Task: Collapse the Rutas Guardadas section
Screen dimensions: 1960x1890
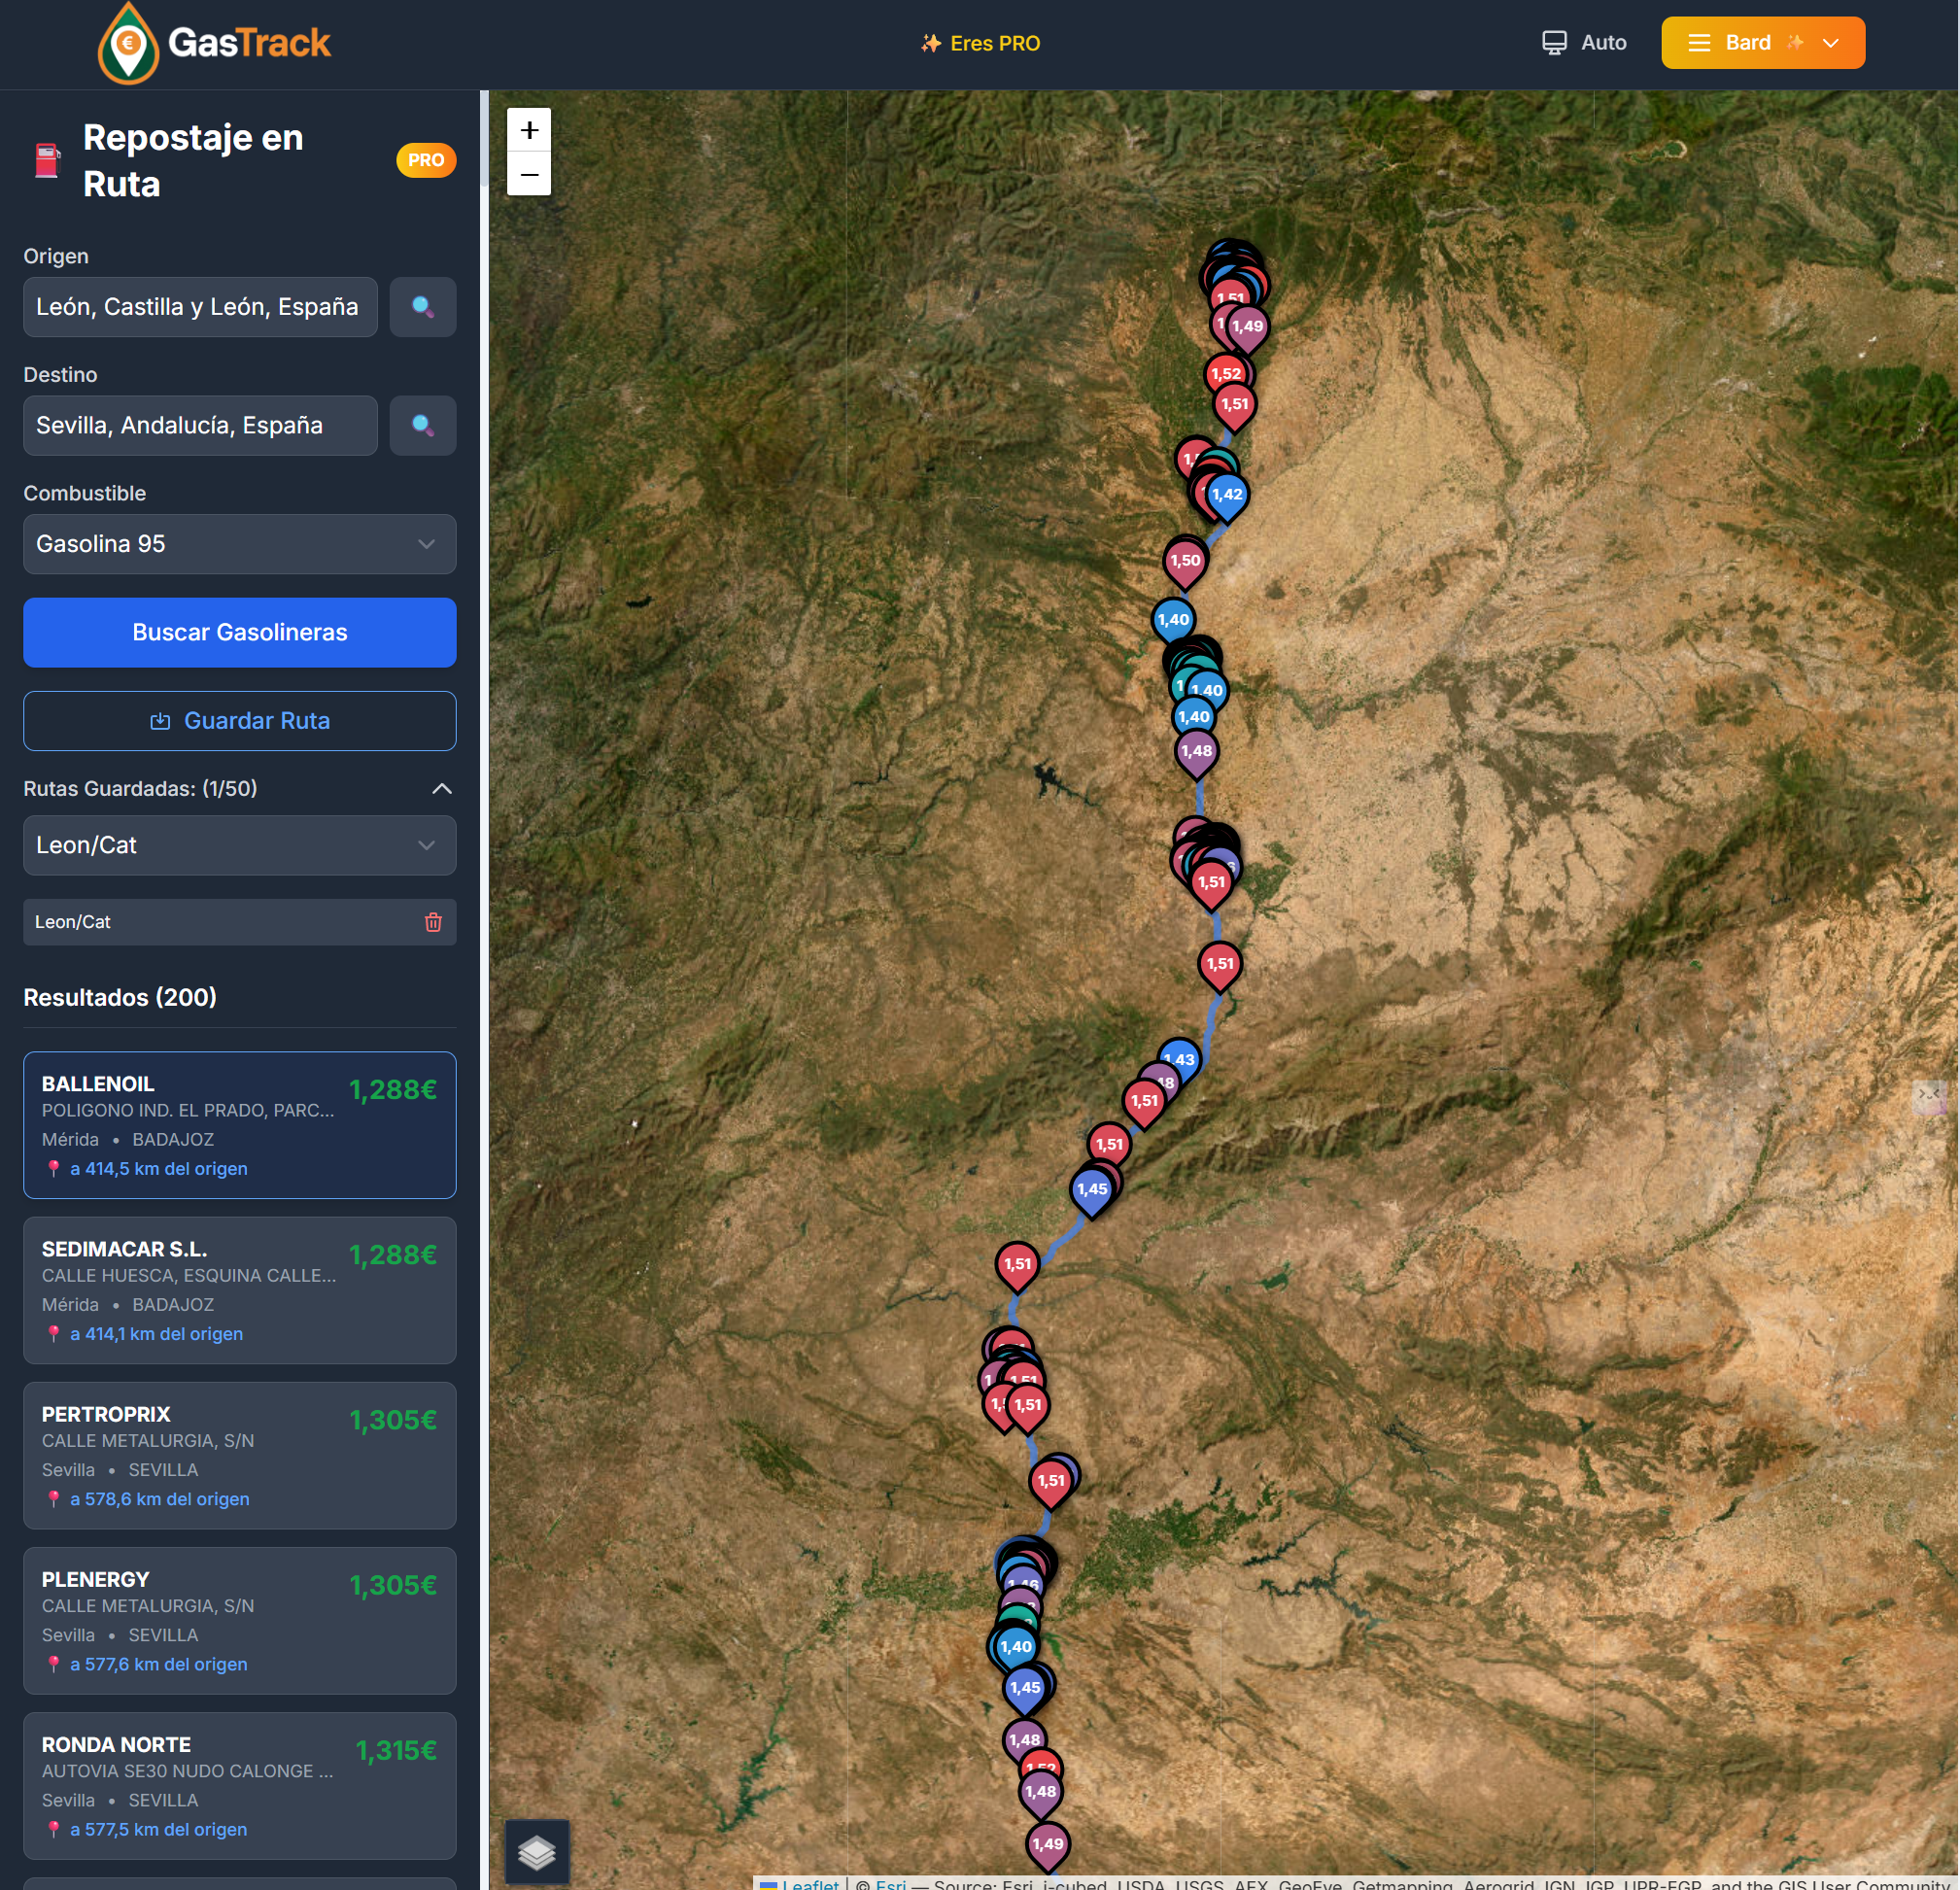Action: point(441,789)
